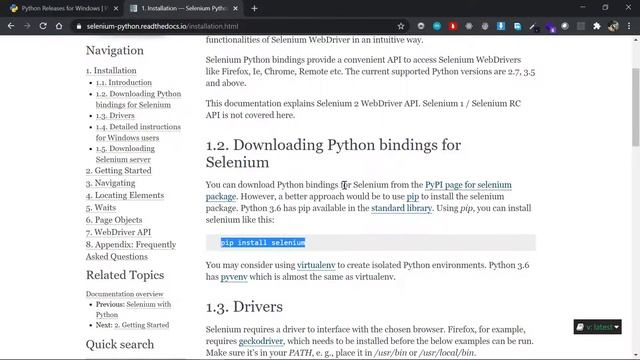The height and width of the screenshot is (360, 640).
Task: Select the 1. Installation Selenium tab
Action: (x=184, y=8)
